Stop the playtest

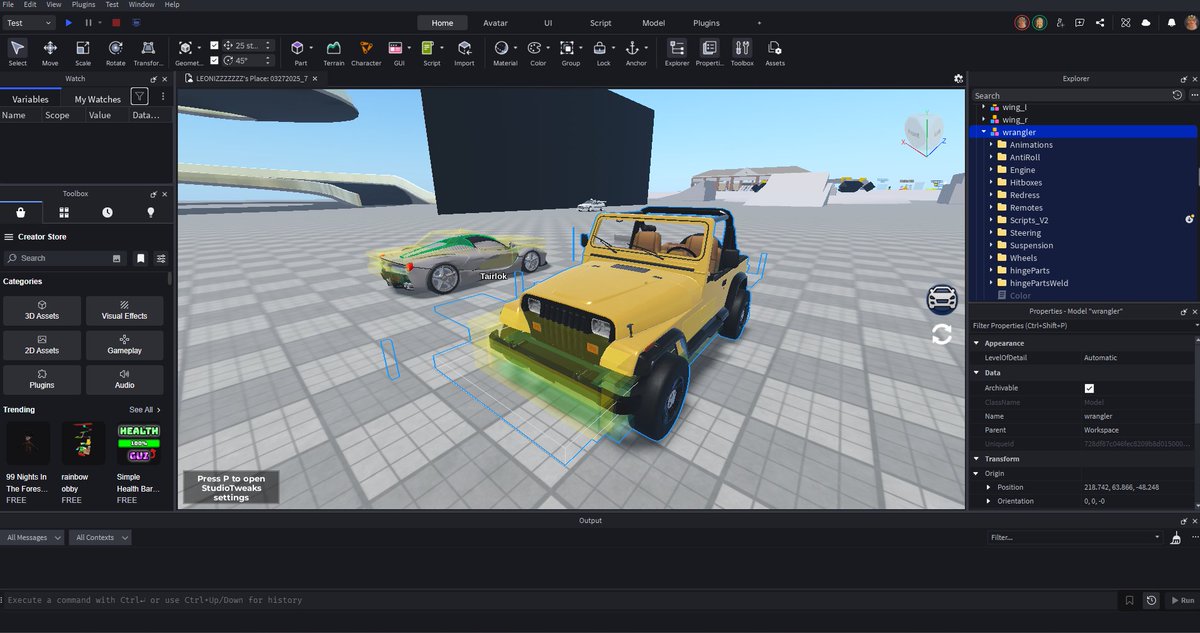[116, 22]
